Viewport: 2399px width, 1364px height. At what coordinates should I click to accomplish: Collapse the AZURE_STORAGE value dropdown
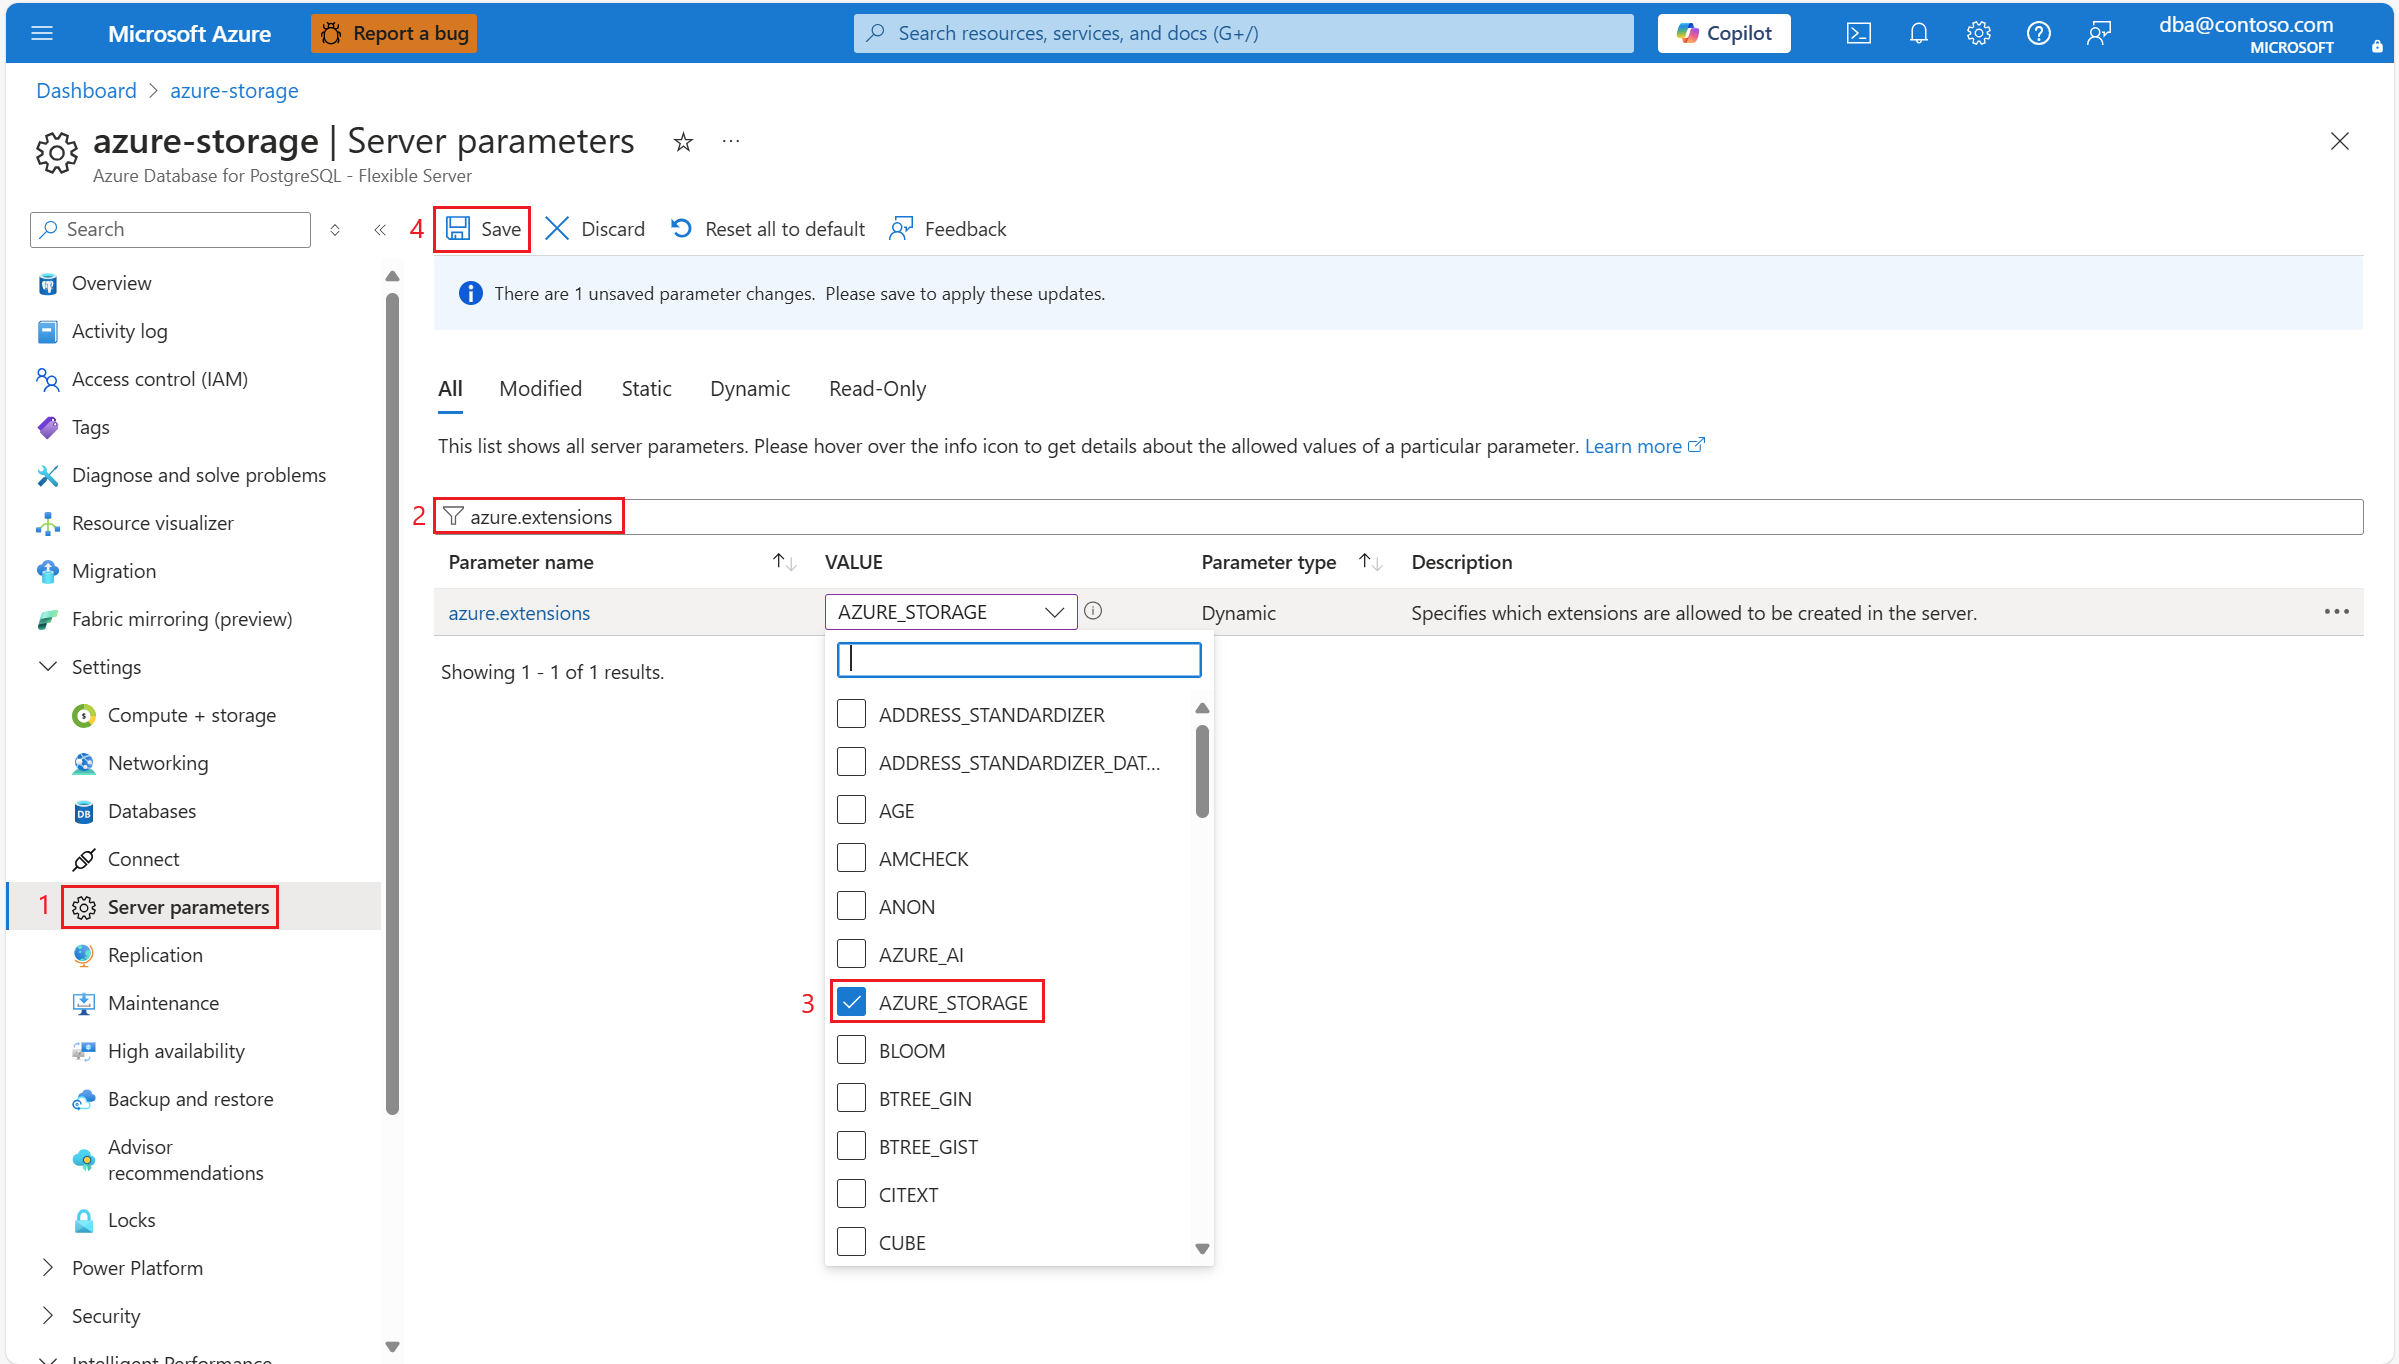click(x=1054, y=612)
